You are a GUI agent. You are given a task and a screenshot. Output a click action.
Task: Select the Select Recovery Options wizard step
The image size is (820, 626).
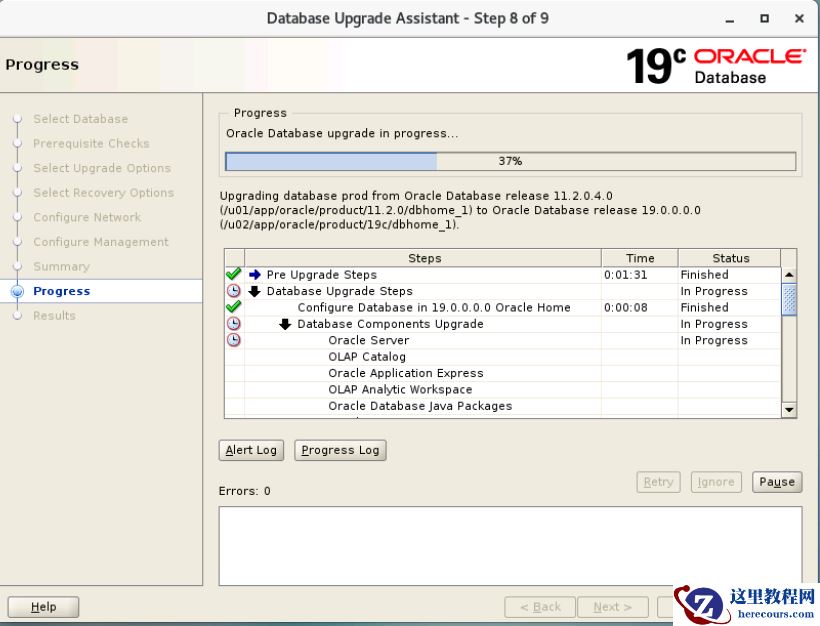coord(104,193)
